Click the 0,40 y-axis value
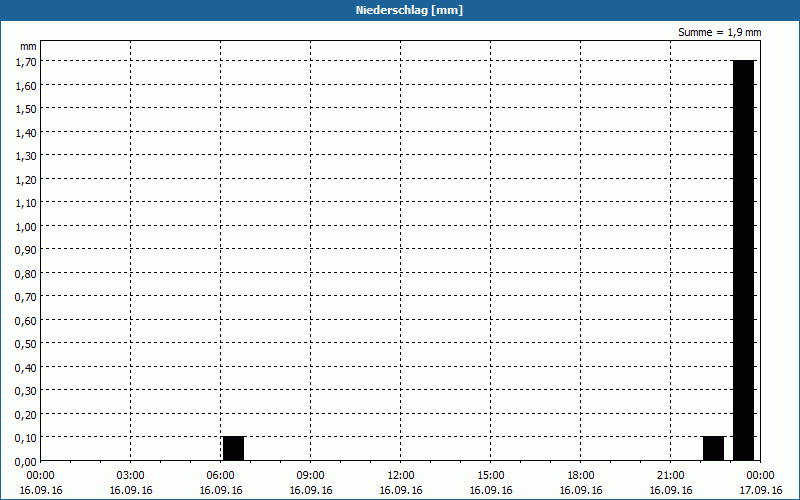The height and width of the screenshot is (500, 800). 26,368
